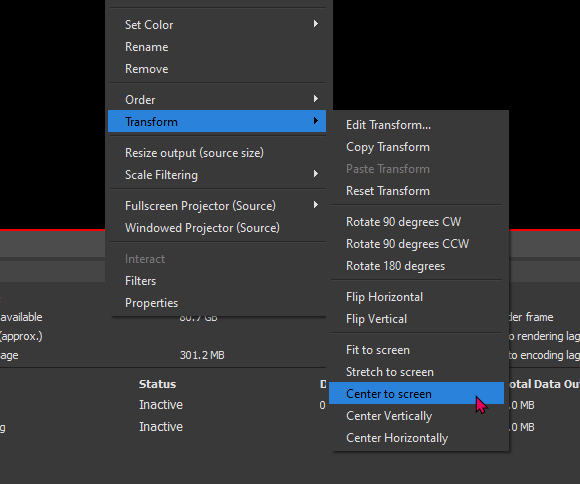Click Flip Vertical
580x484 pixels.
[x=417, y=319]
